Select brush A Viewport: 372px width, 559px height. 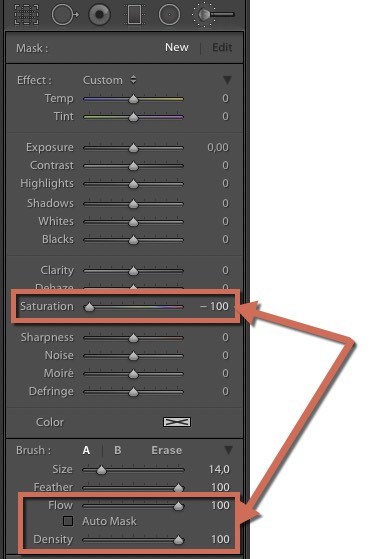(86, 450)
